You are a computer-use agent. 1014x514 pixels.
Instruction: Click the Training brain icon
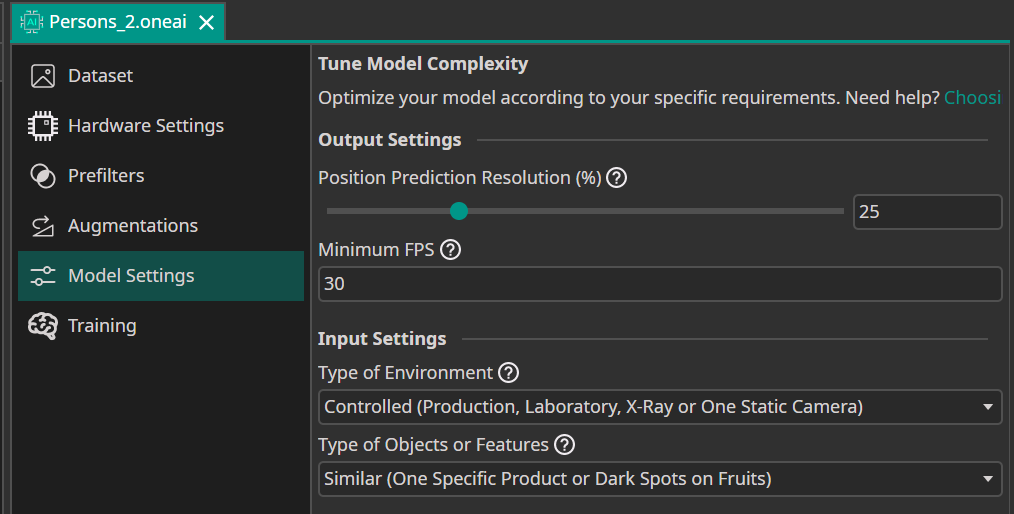[x=42, y=326]
